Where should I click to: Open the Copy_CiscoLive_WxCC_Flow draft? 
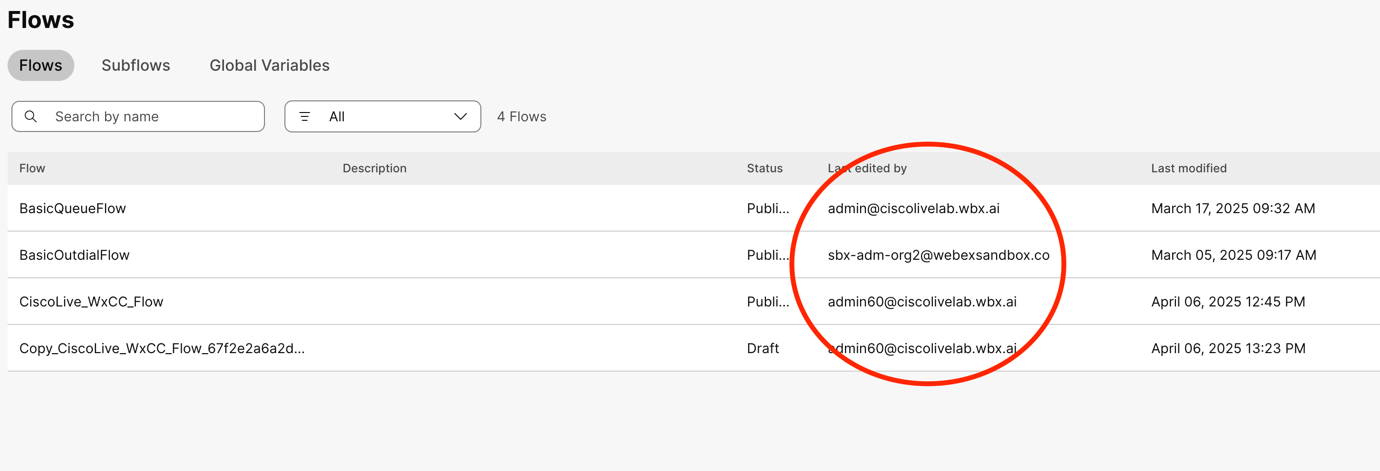pyautogui.click(x=162, y=348)
